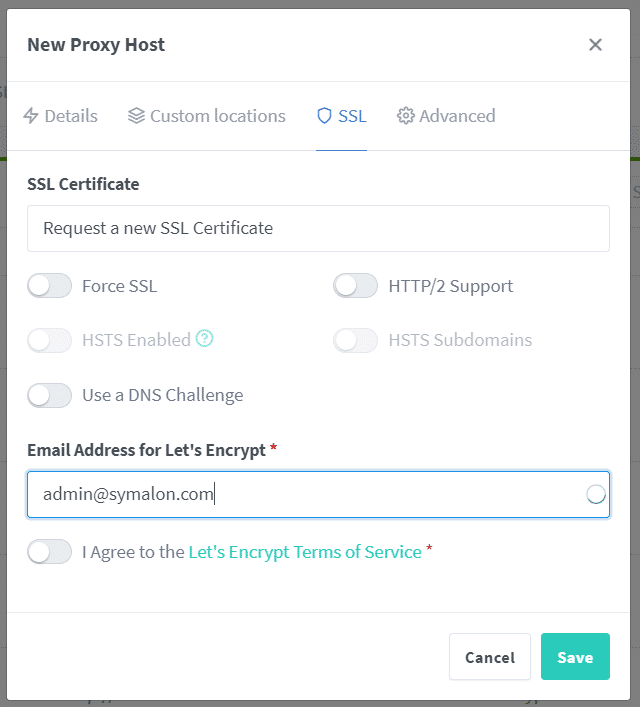
Task: Click the Custom locations layers icon
Action: 137,116
